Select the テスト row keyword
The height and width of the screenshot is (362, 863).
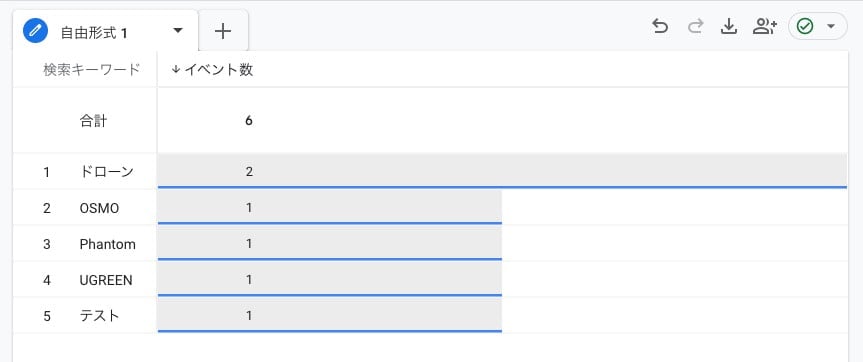coord(100,316)
